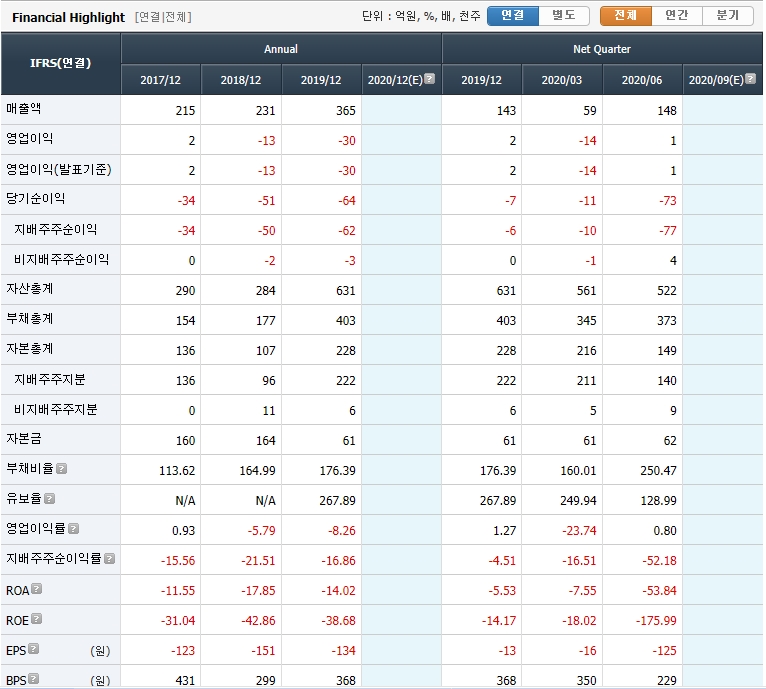The width and height of the screenshot is (766, 689).
Task: Open help icon next to 2020/12(E) header
Action: (429, 79)
